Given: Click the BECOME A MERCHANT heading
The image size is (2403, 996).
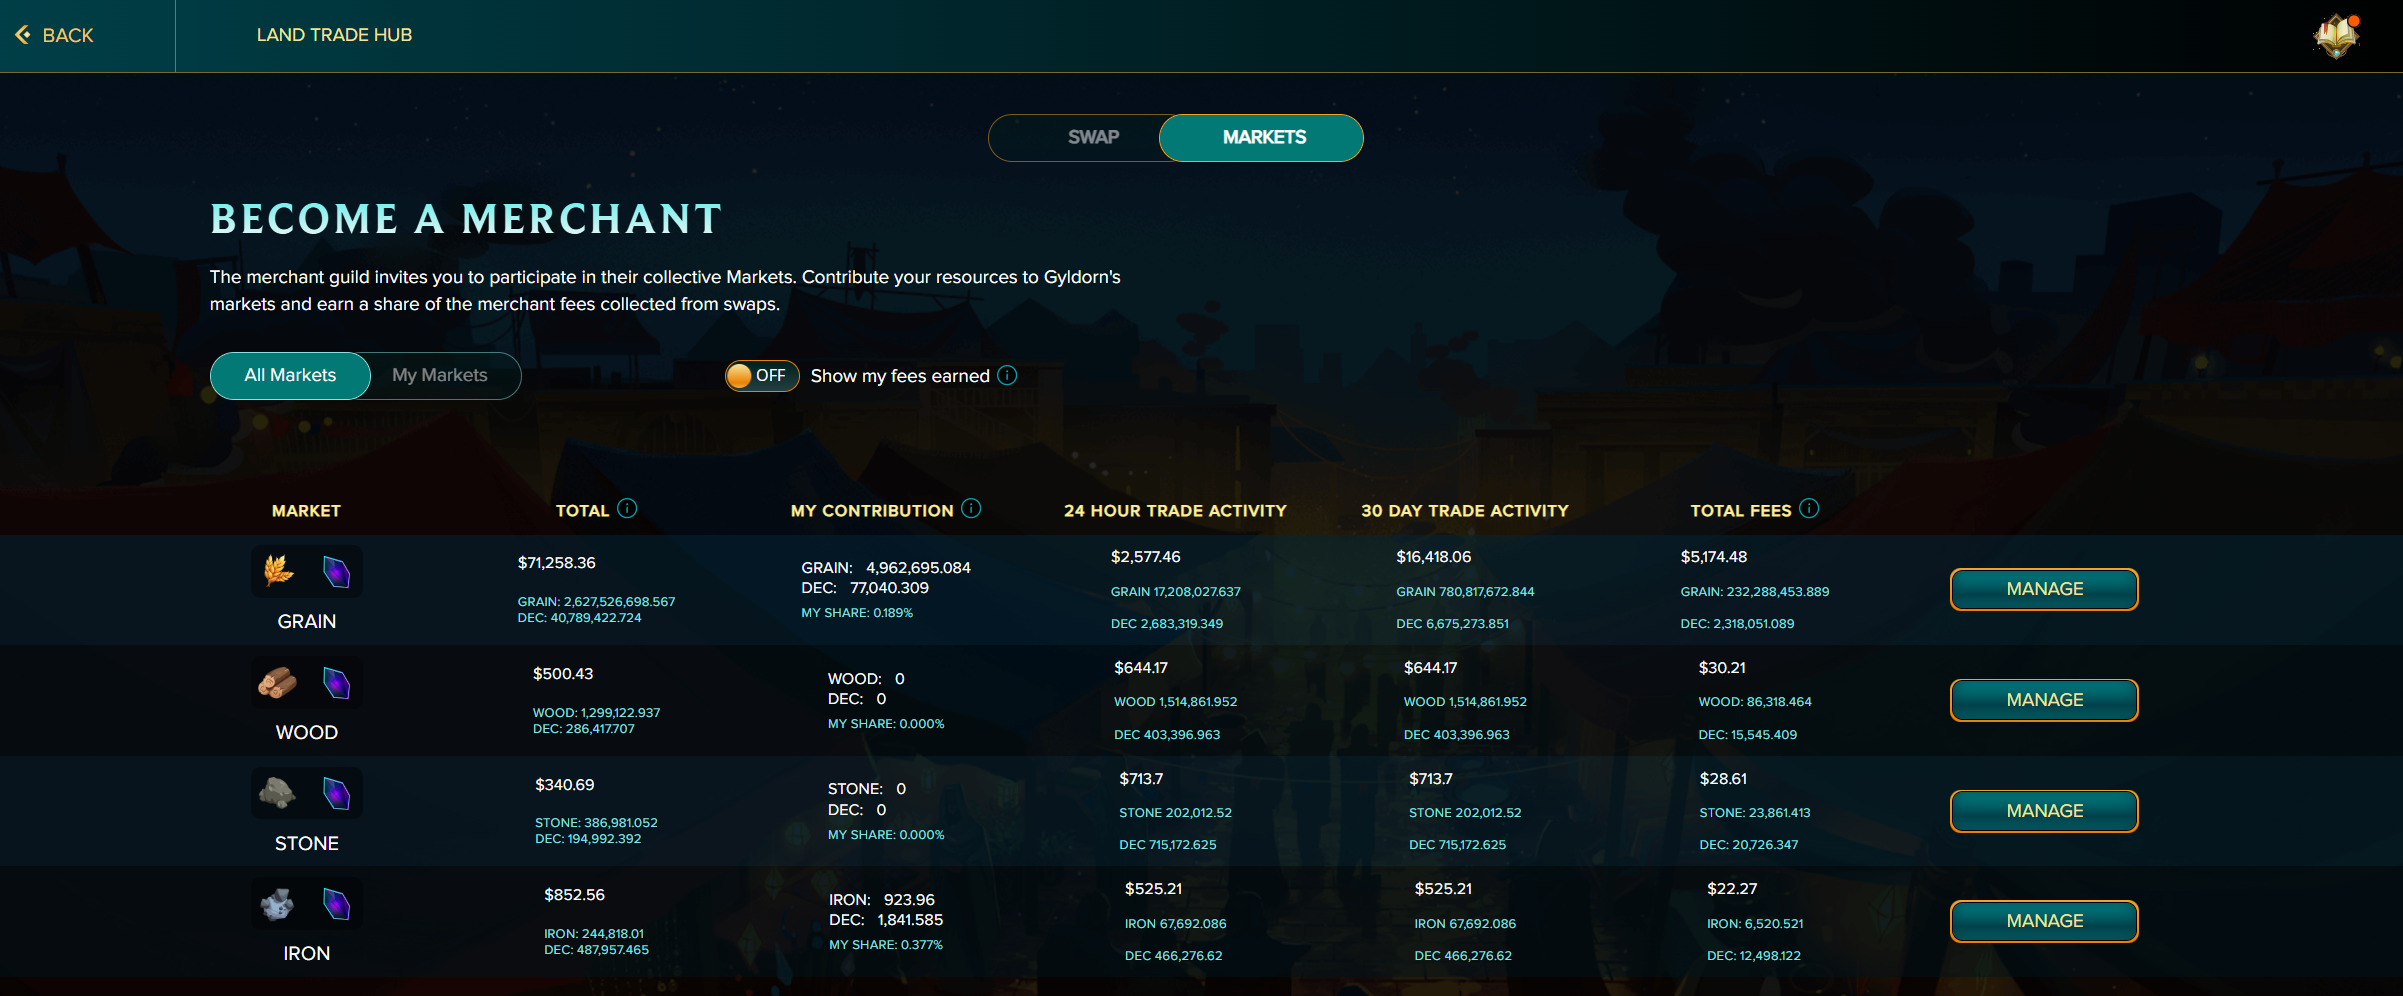Looking at the screenshot, I should pyautogui.click(x=466, y=219).
